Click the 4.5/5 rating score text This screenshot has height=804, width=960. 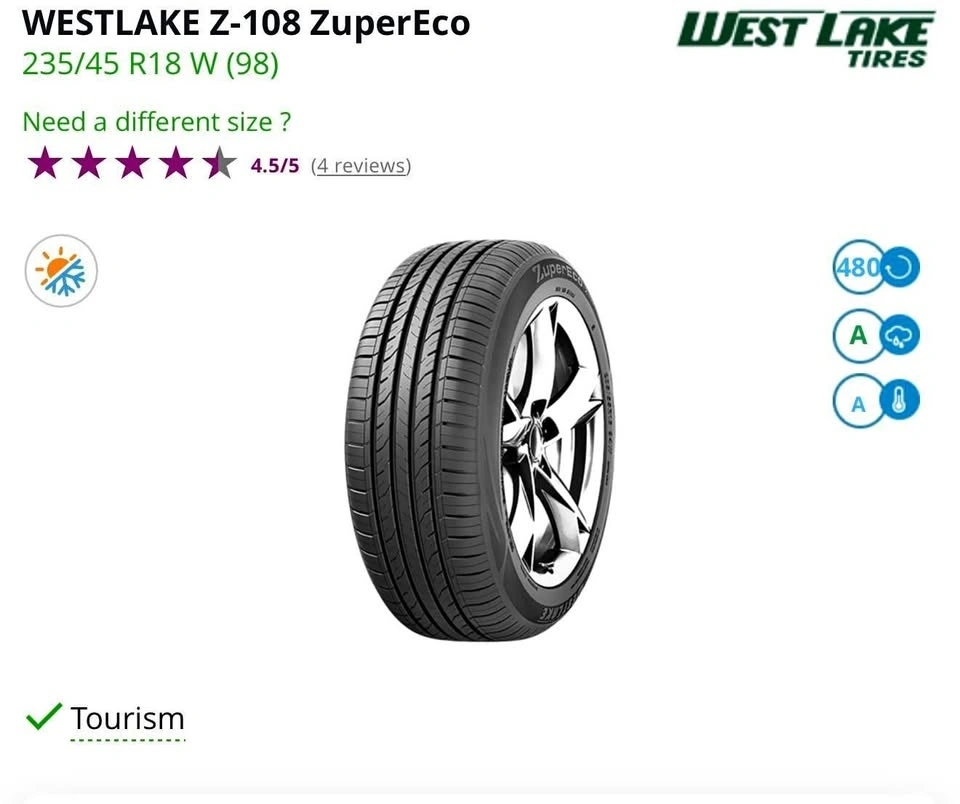tap(275, 165)
